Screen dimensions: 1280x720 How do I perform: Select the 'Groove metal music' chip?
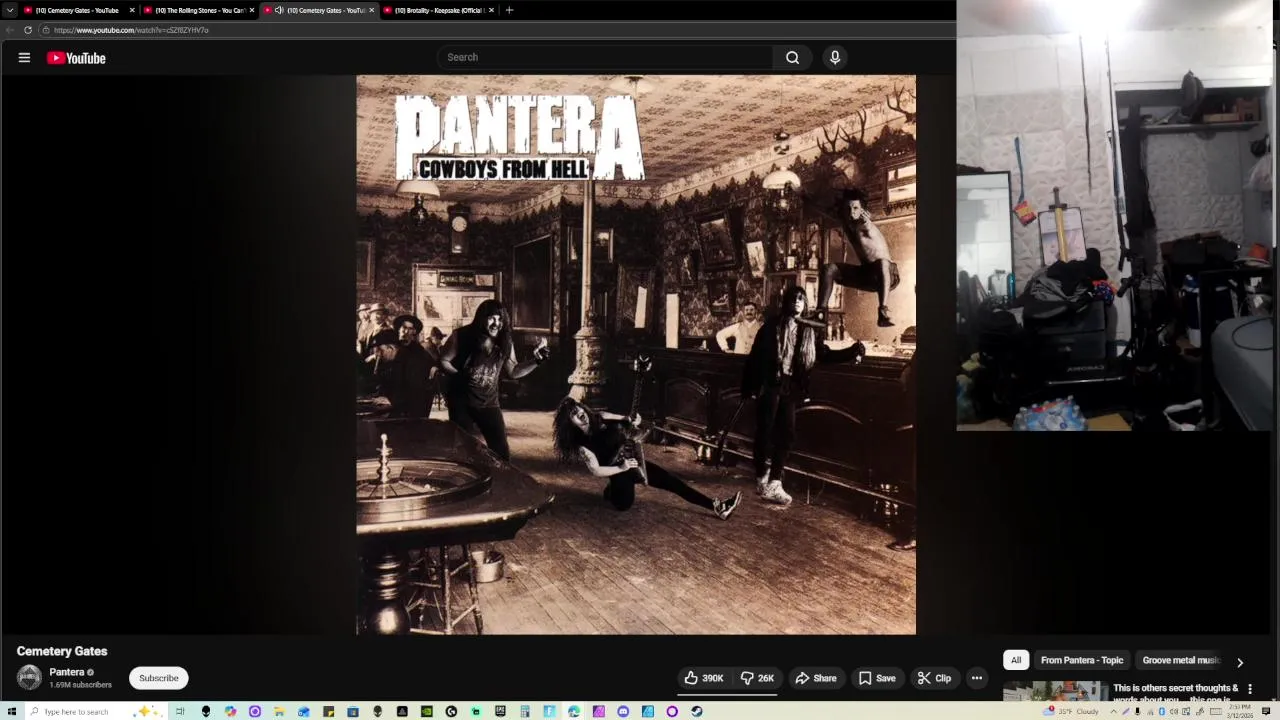click(x=1180, y=660)
